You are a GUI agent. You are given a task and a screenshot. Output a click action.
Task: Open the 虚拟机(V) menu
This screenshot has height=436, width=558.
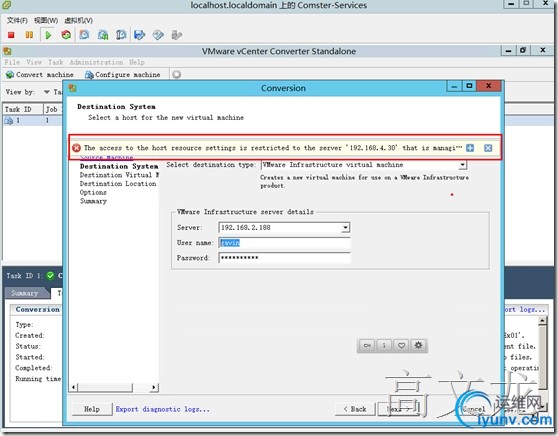[x=79, y=20]
